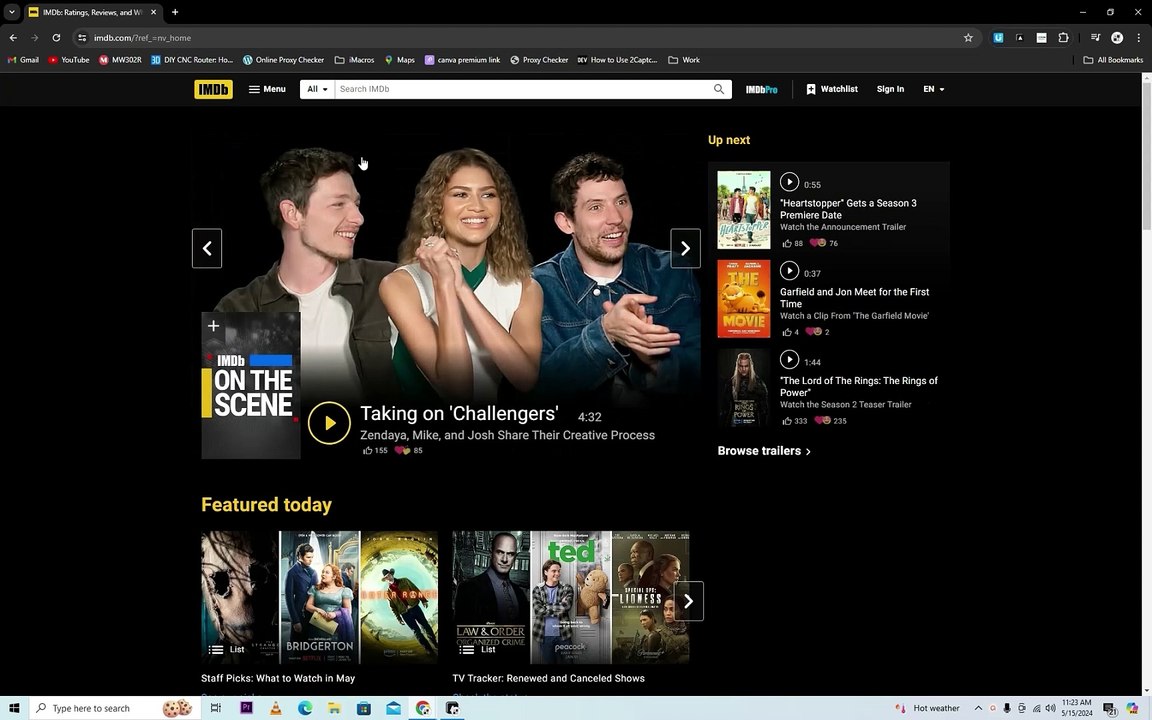Image resolution: width=1152 pixels, height=720 pixels.
Task: Open the IMDb Menu
Action: pyautogui.click(x=267, y=89)
